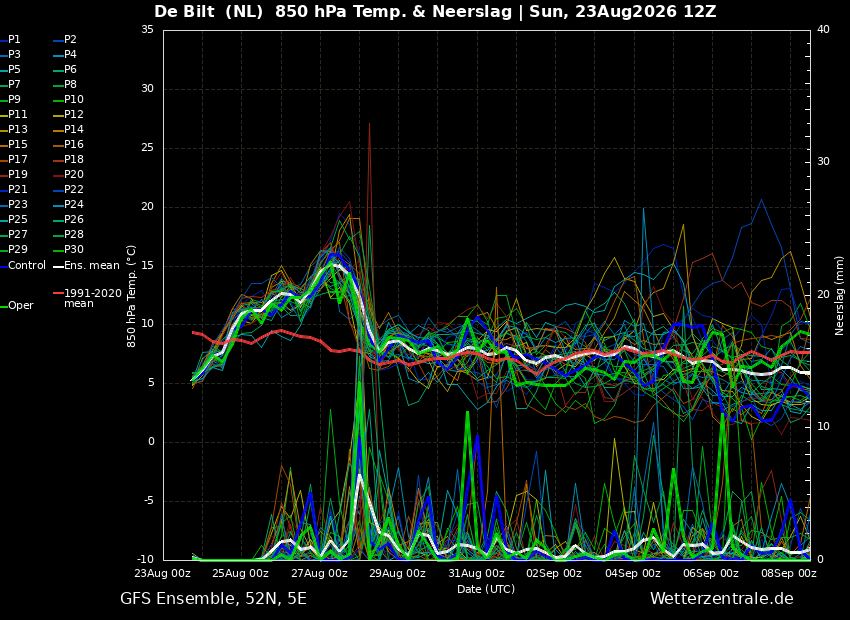This screenshot has height=620, width=850.
Task: Click the P9 legend entry
Action: pyautogui.click(x=10, y=100)
